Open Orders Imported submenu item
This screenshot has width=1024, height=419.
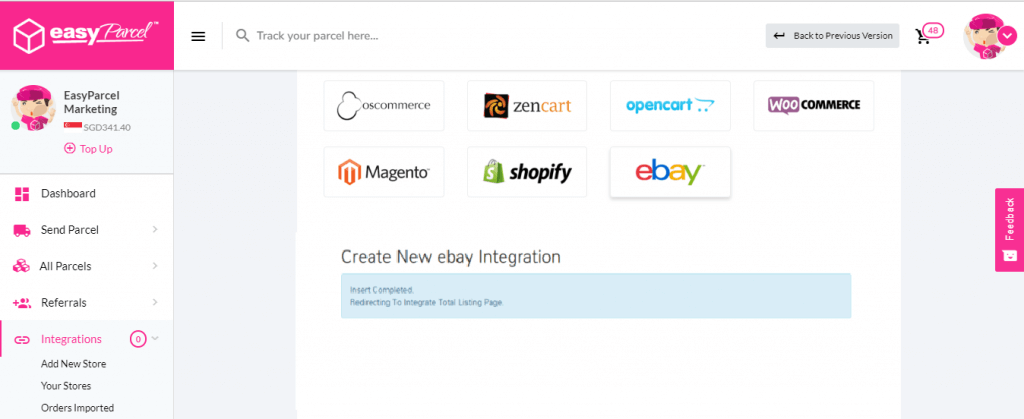(77, 408)
